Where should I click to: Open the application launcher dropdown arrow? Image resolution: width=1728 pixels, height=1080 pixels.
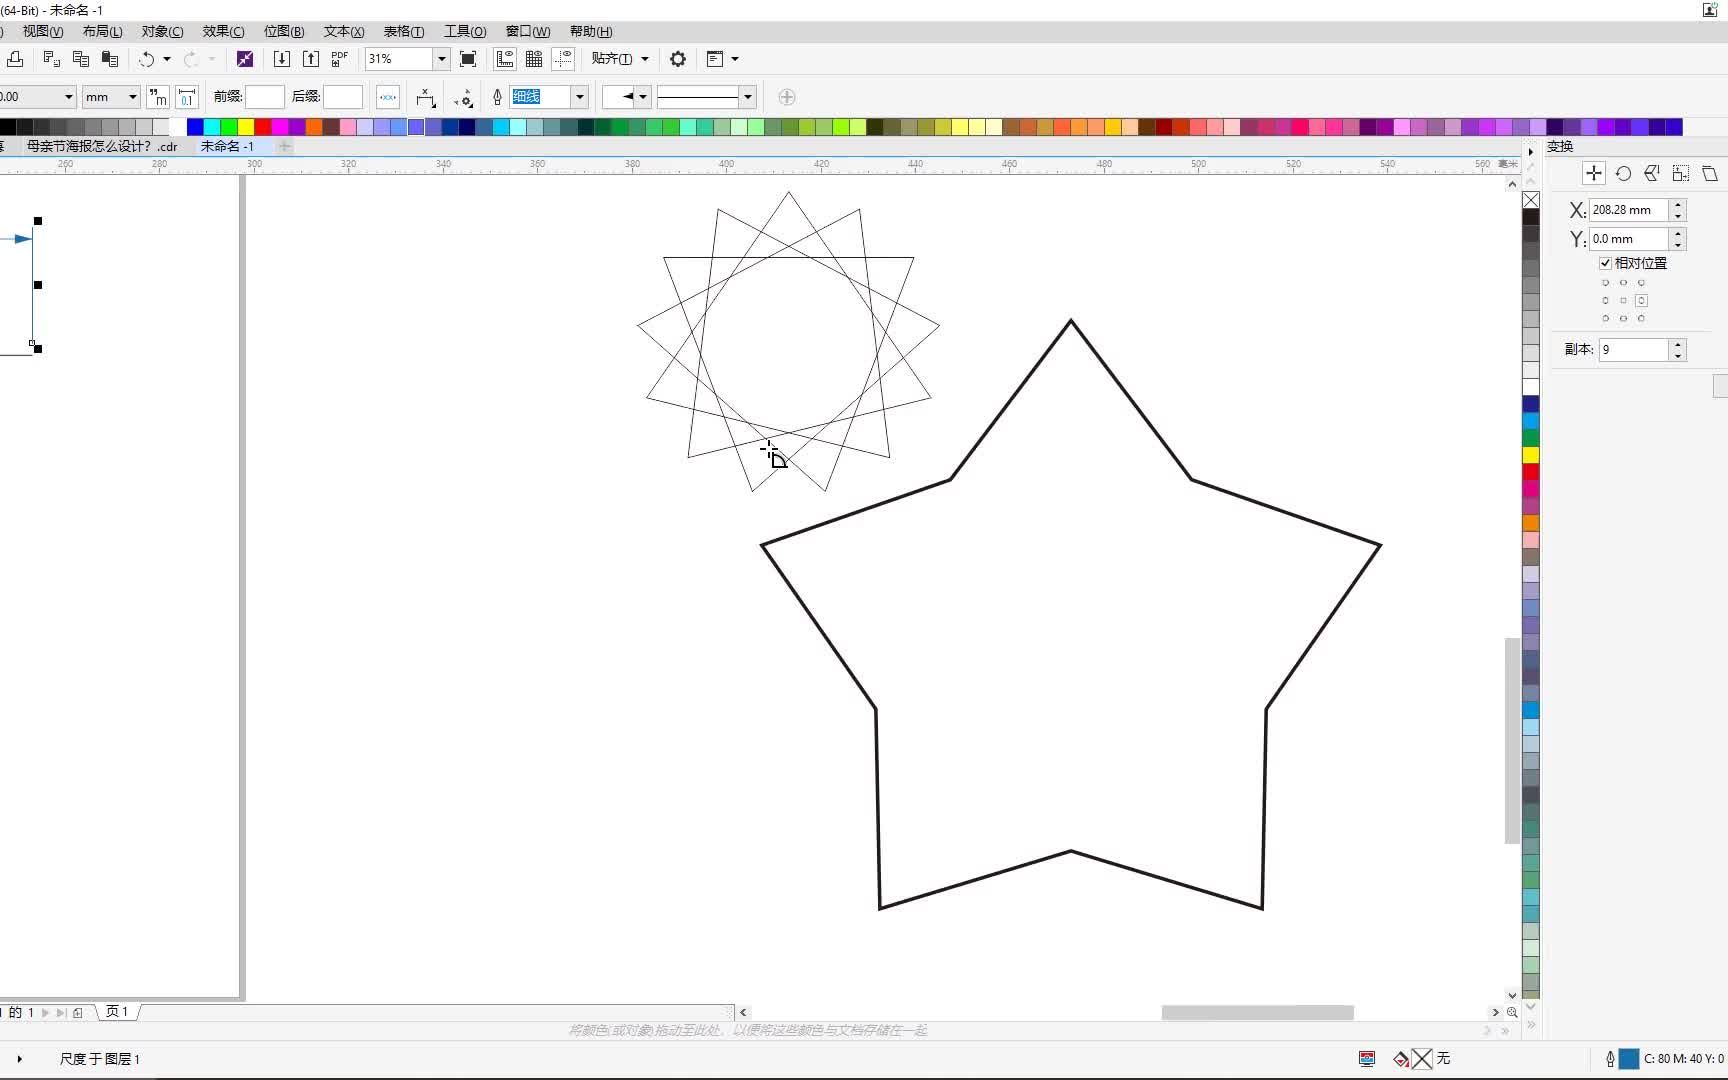pos(735,59)
